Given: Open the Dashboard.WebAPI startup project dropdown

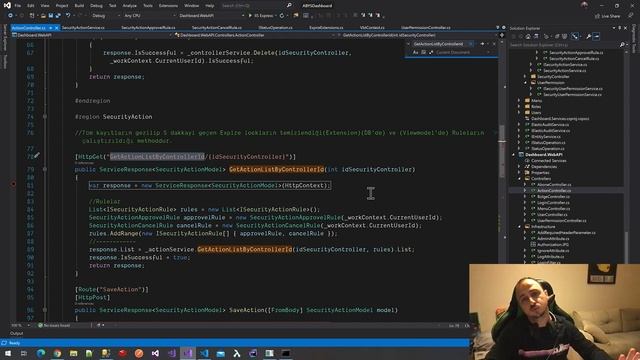Looking at the screenshot, I should pos(211,16).
